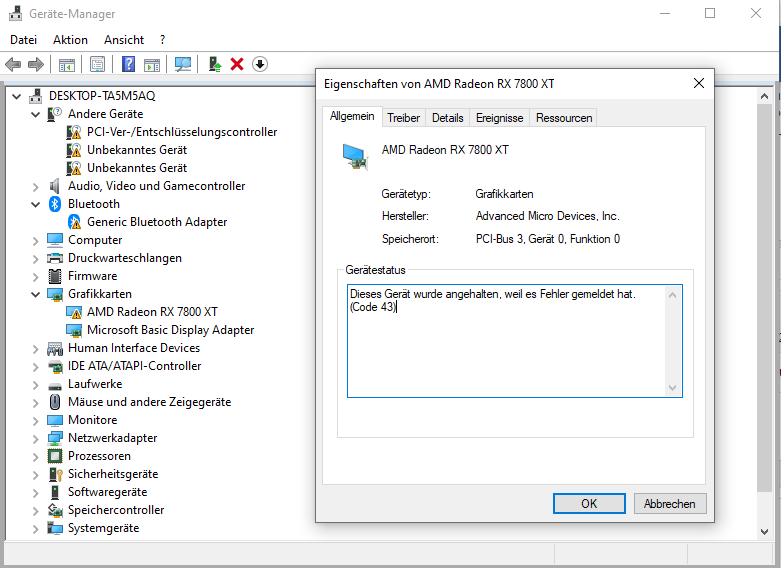Switch to the Ressourcen tab
This screenshot has height=568, width=781.
click(564, 118)
